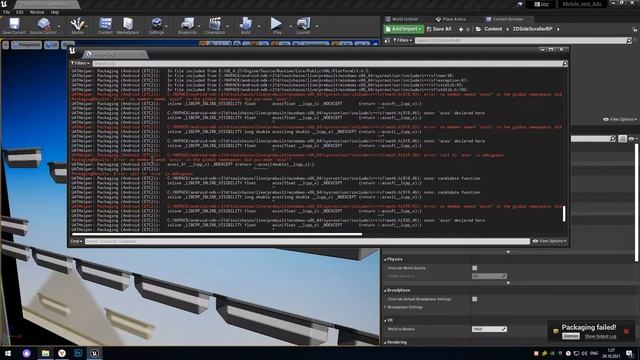Open the Cmd dropdown in Output Log

[76, 241]
